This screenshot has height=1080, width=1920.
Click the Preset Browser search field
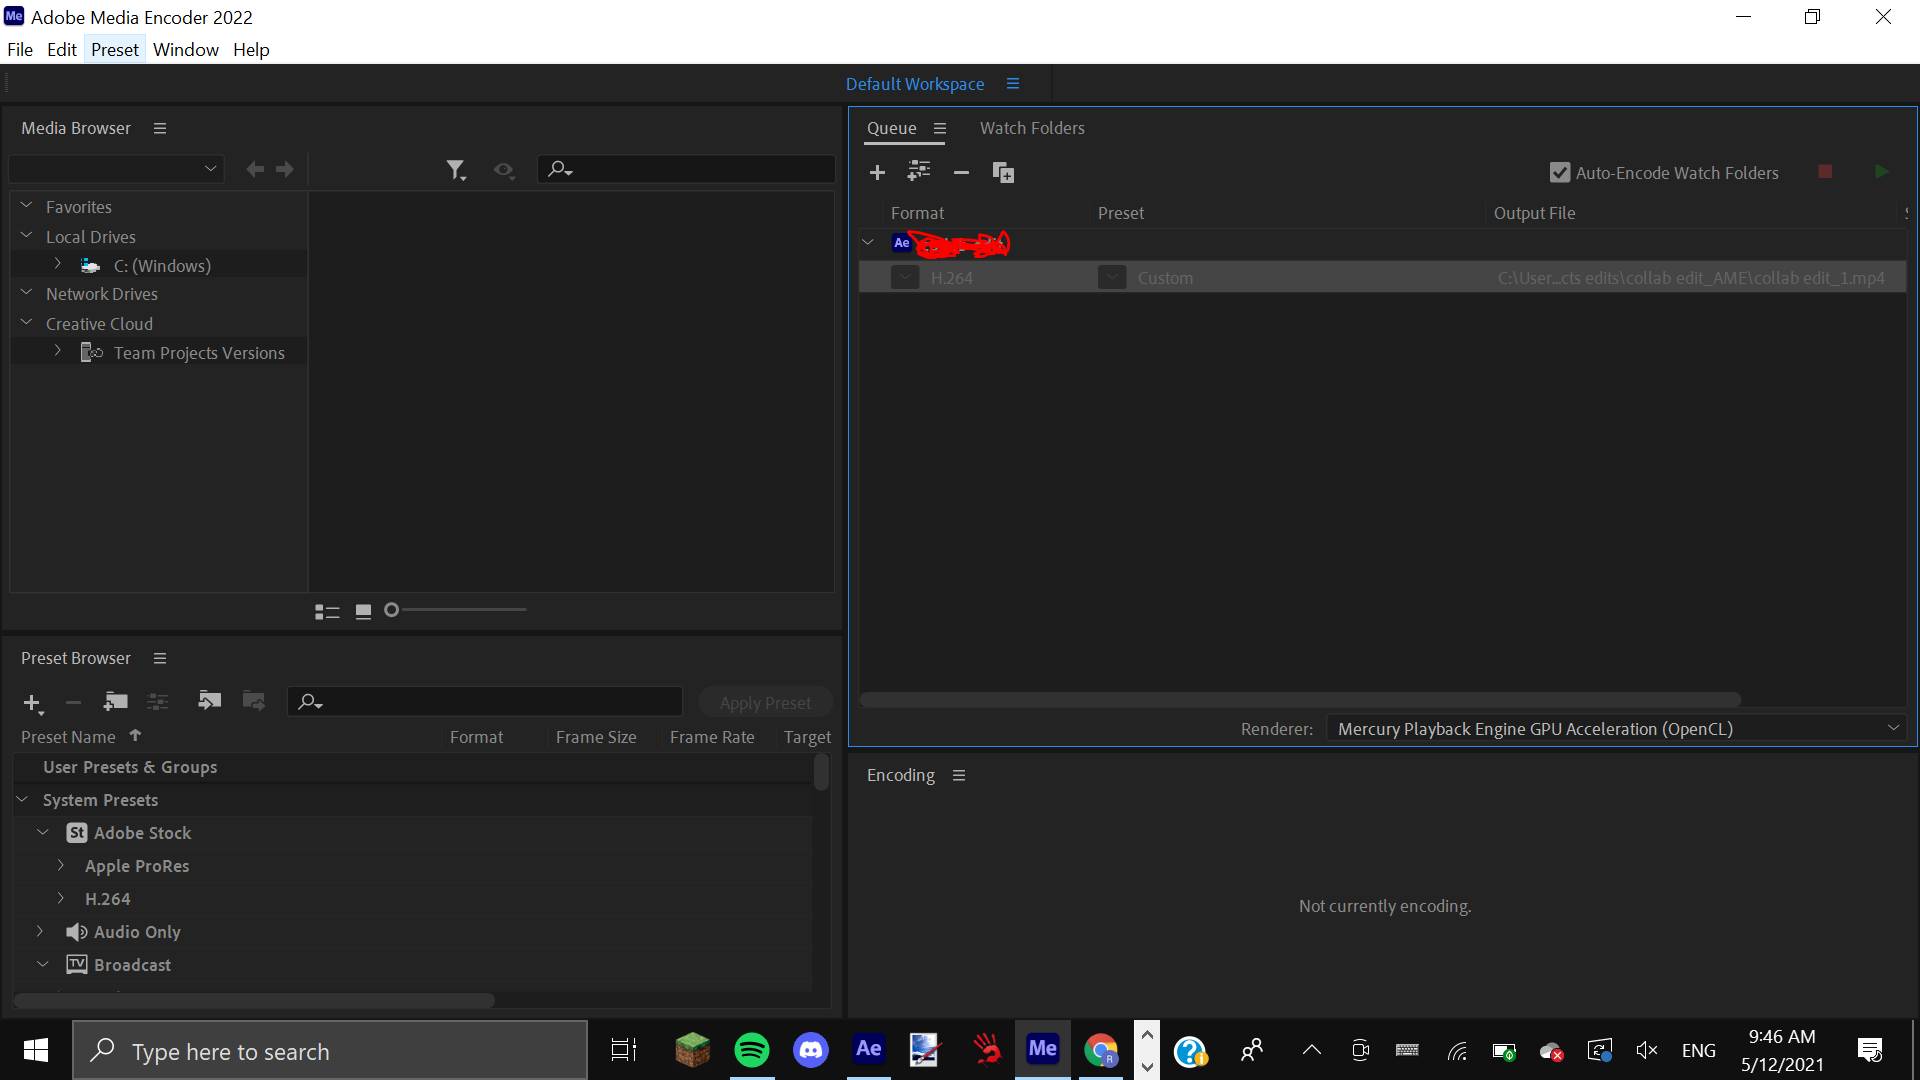click(484, 701)
